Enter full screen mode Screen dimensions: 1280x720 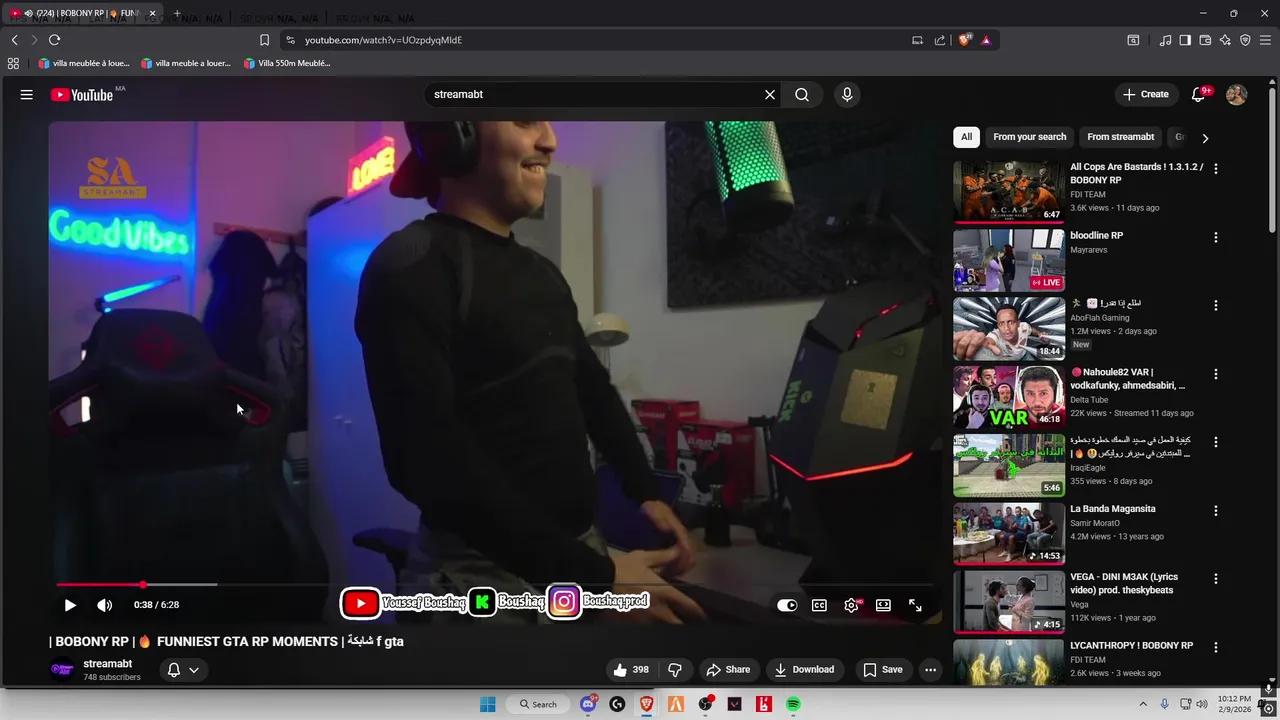click(915, 605)
